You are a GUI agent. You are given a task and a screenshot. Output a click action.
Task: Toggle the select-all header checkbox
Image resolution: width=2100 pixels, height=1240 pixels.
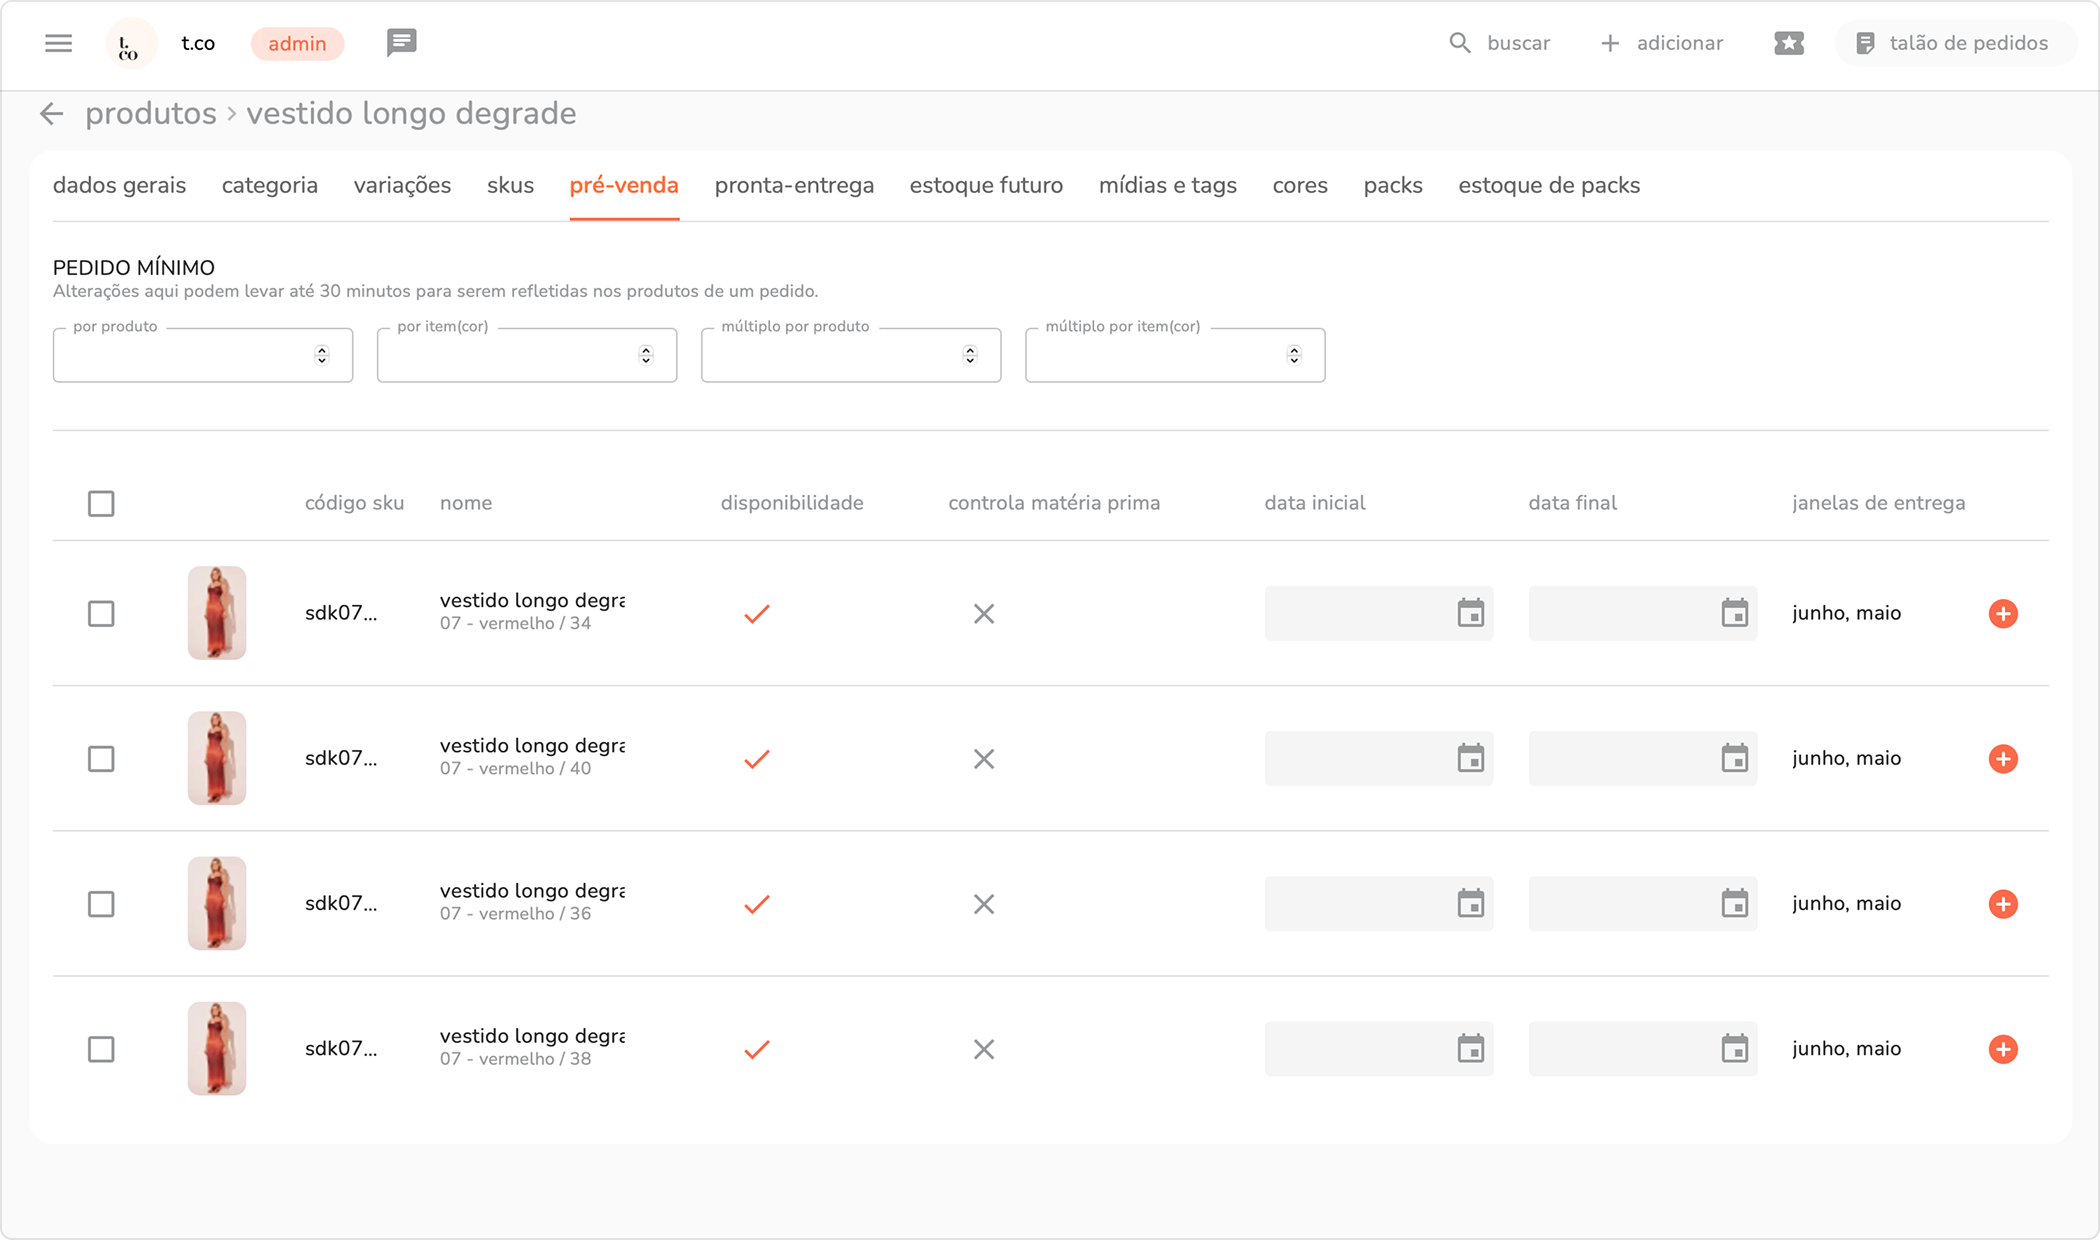point(101,503)
